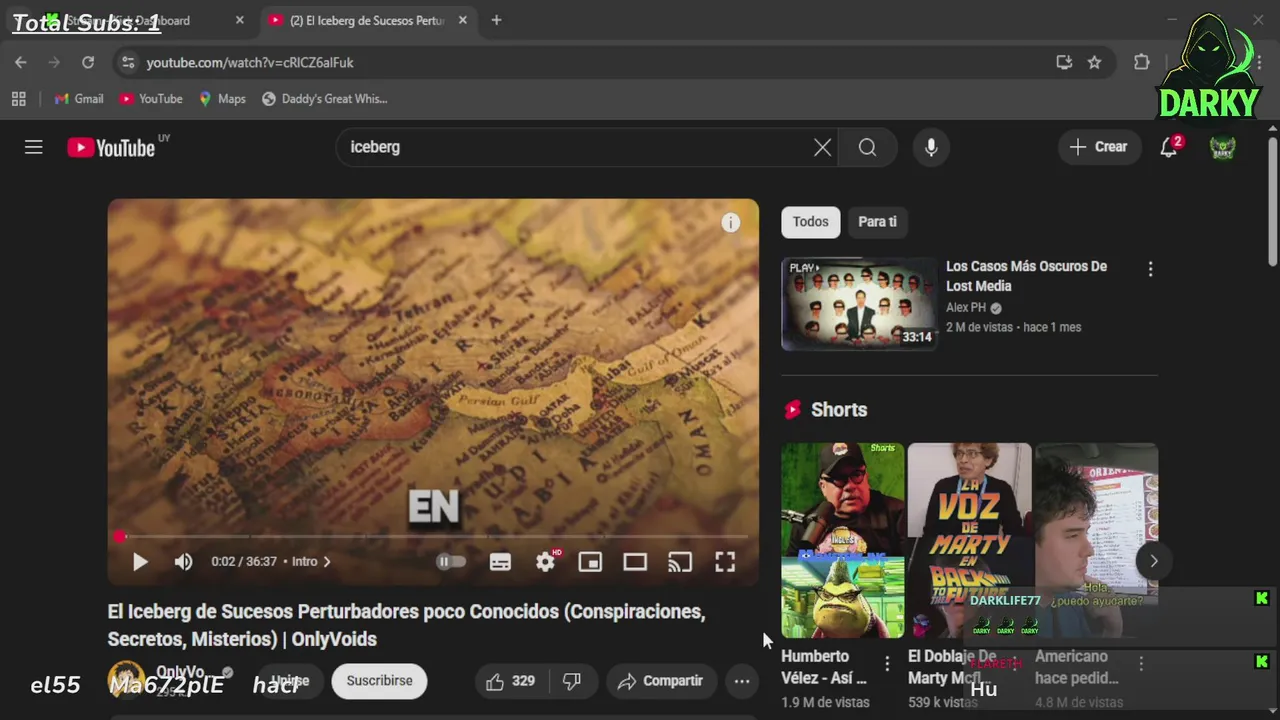Dislike the video
The image size is (1280, 720).
pos(572,681)
